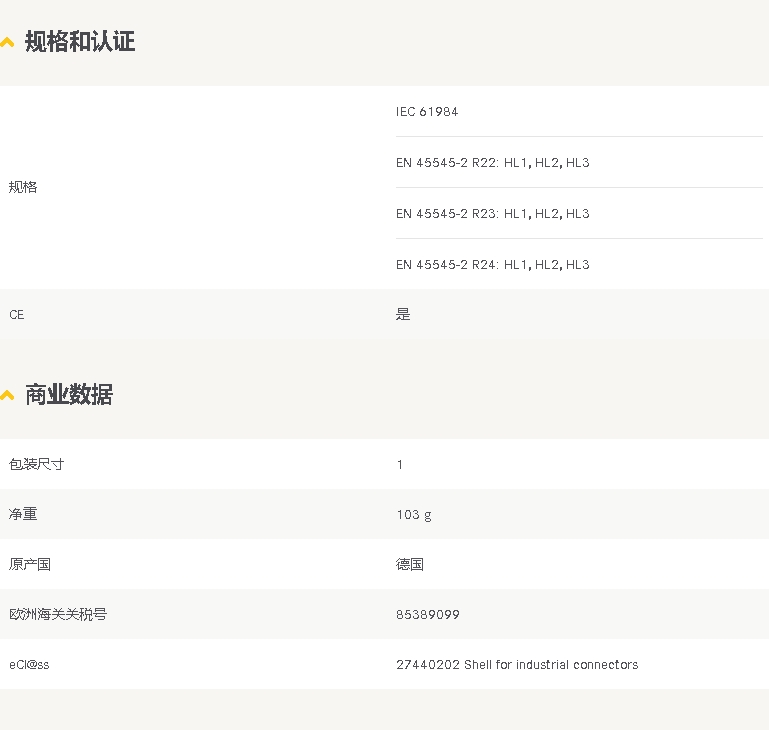
Task: Click the eCl@ss row label
Action: point(29,665)
